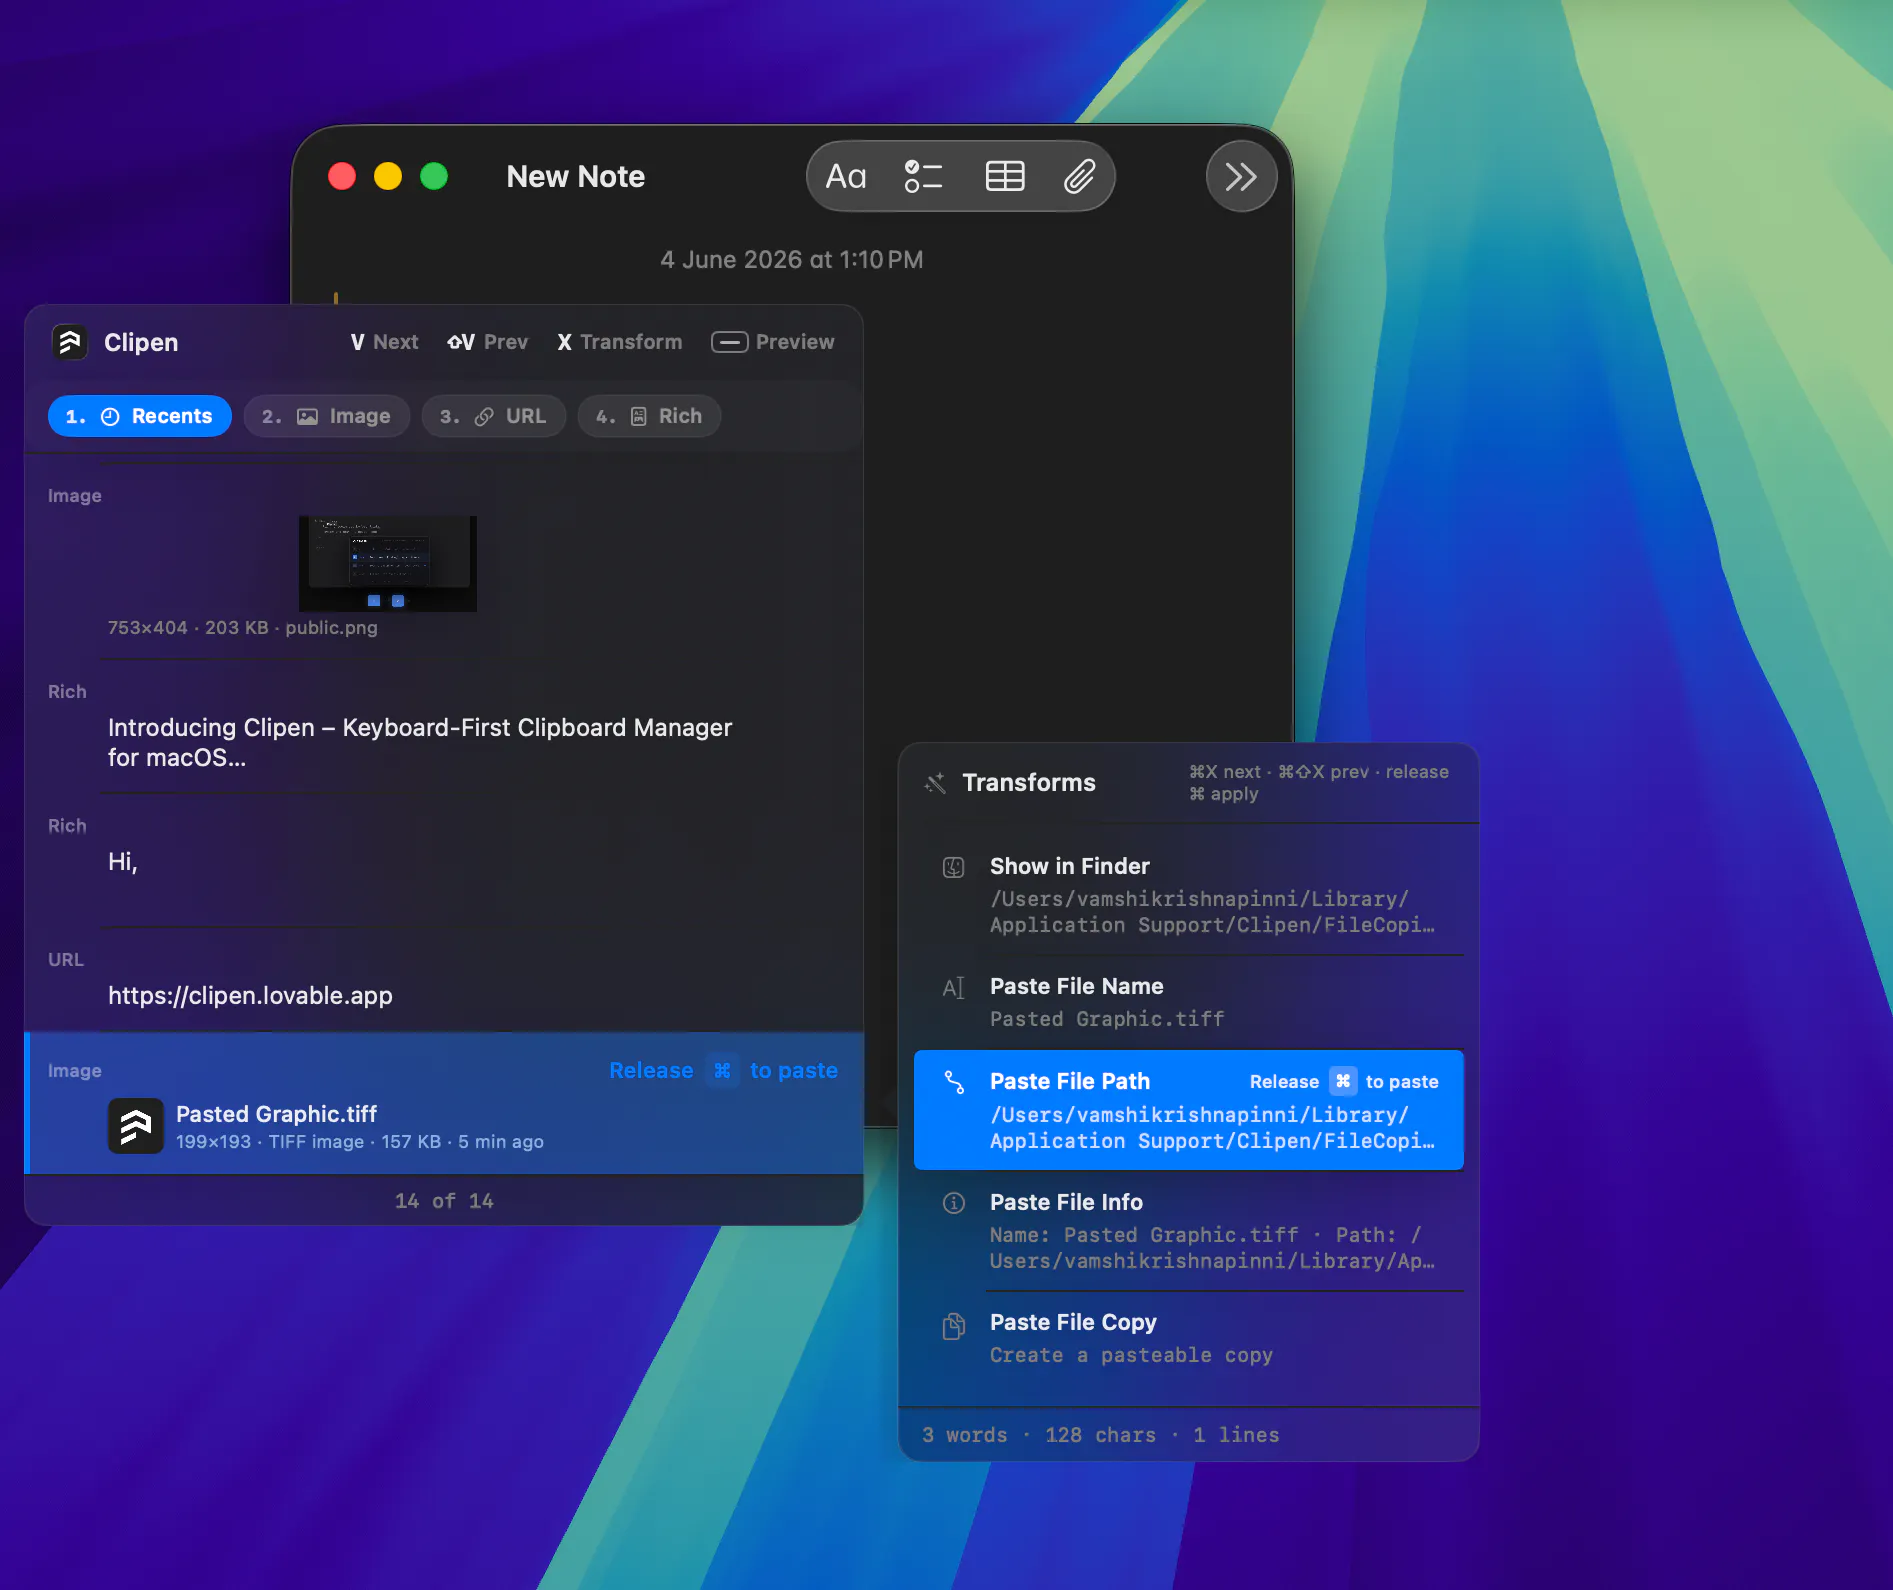The height and width of the screenshot is (1590, 1893).
Task: Click the Clipen logo in the panel header
Action: 70,342
